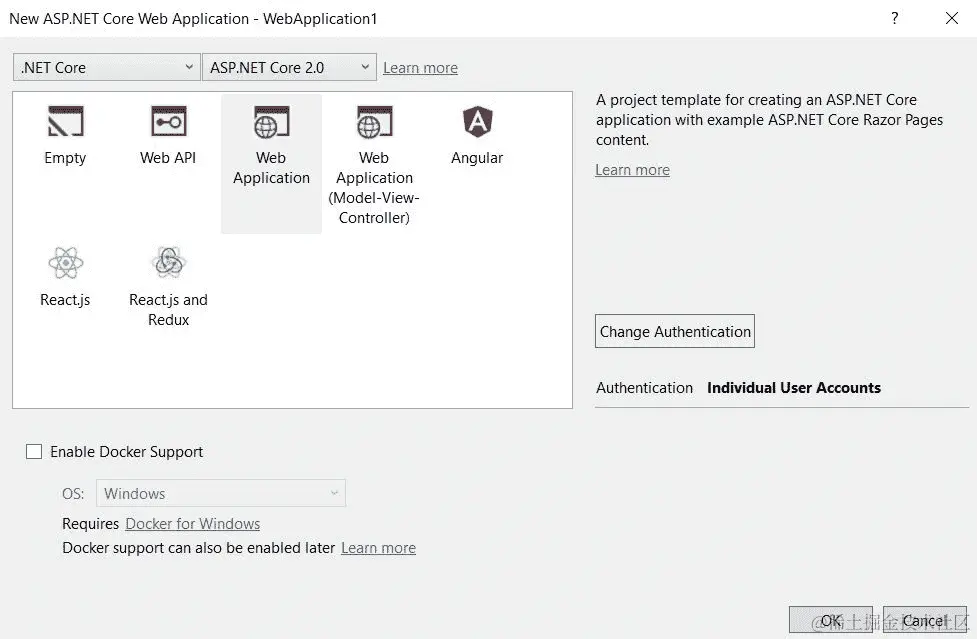Viewport: 977px width, 639px height.
Task: Pick the Web Application template icon
Action: [271, 121]
